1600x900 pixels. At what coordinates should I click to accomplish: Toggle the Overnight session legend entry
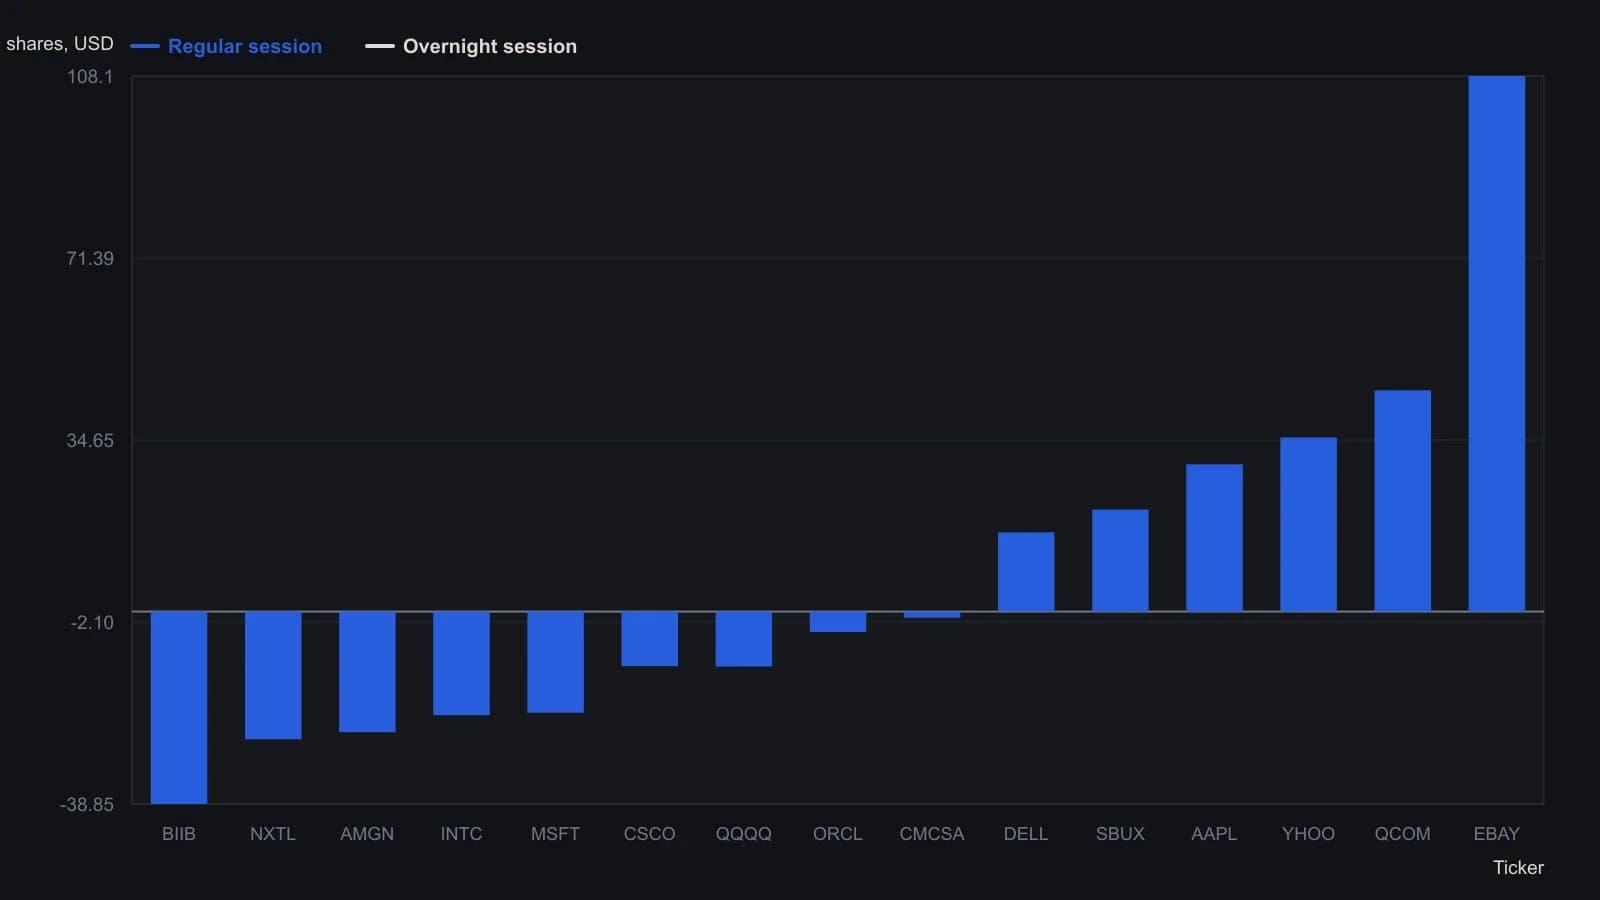pyautogui.click(x=471, y=46)
